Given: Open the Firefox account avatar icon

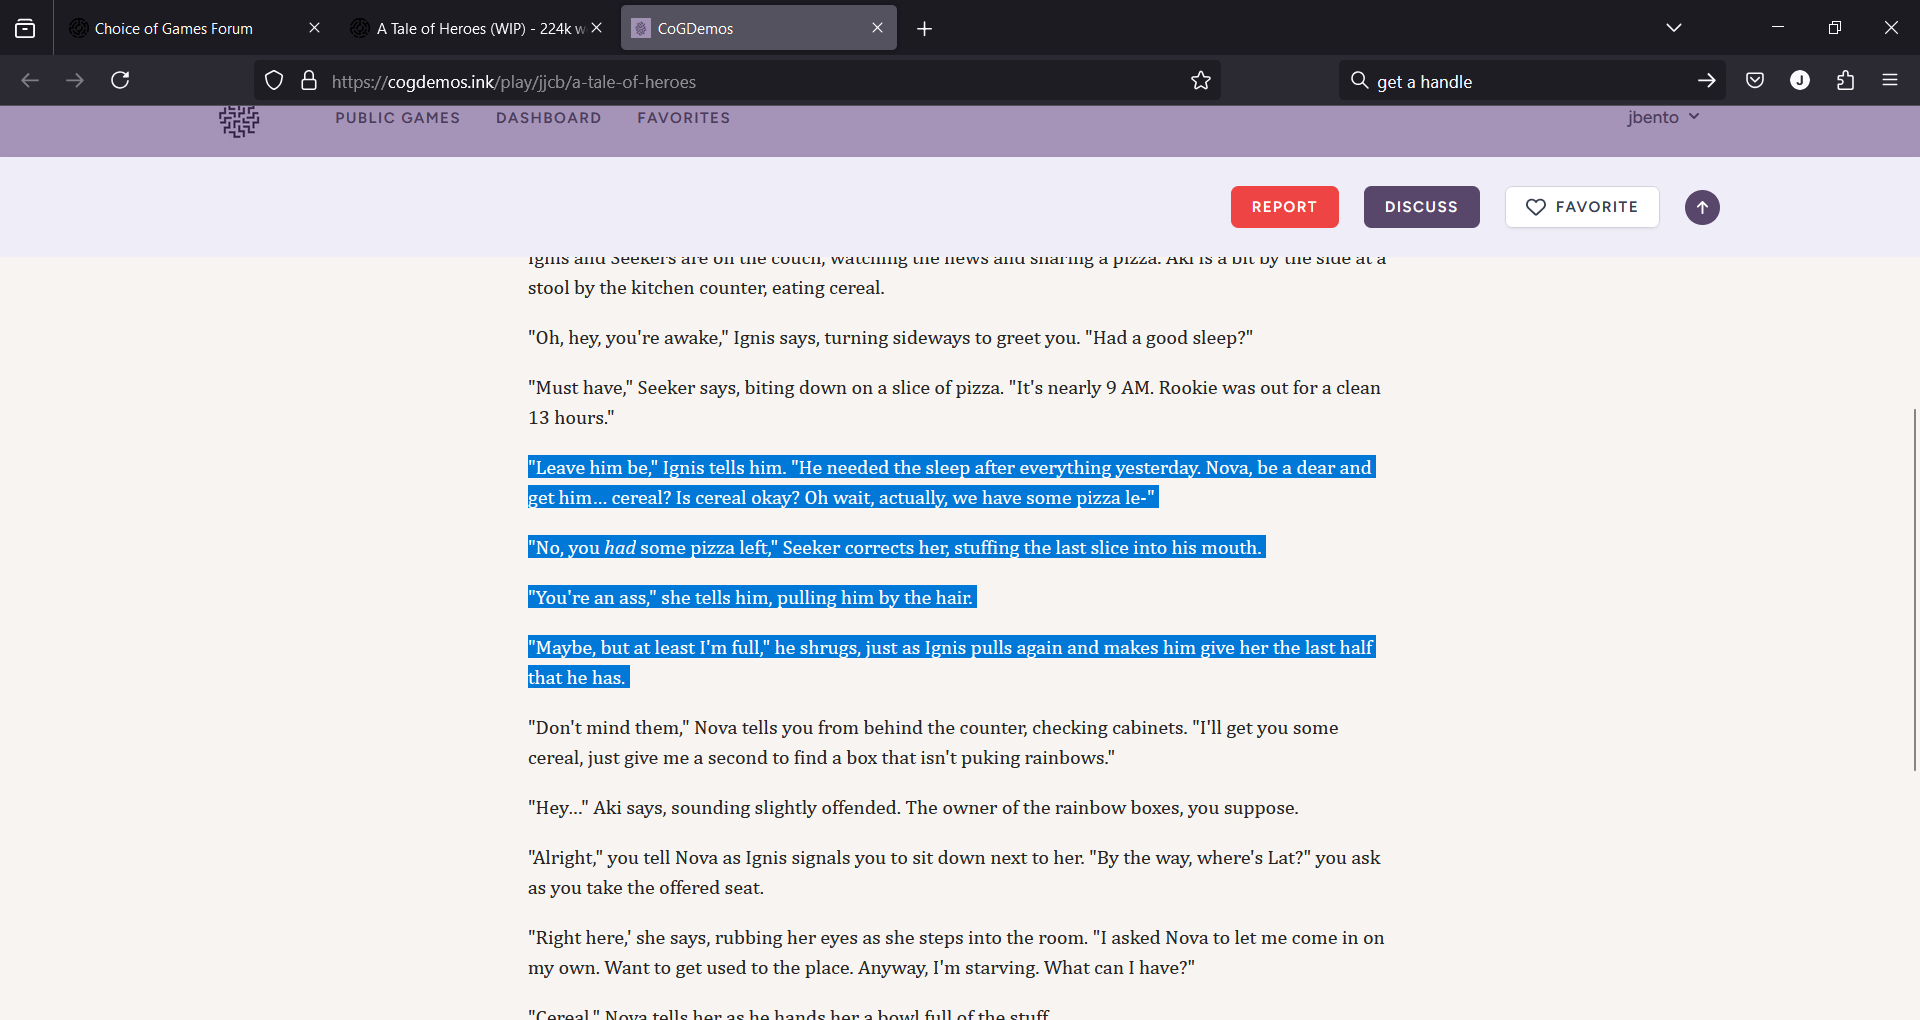Looking at the screenshot, I should (x=1800, y=81).
